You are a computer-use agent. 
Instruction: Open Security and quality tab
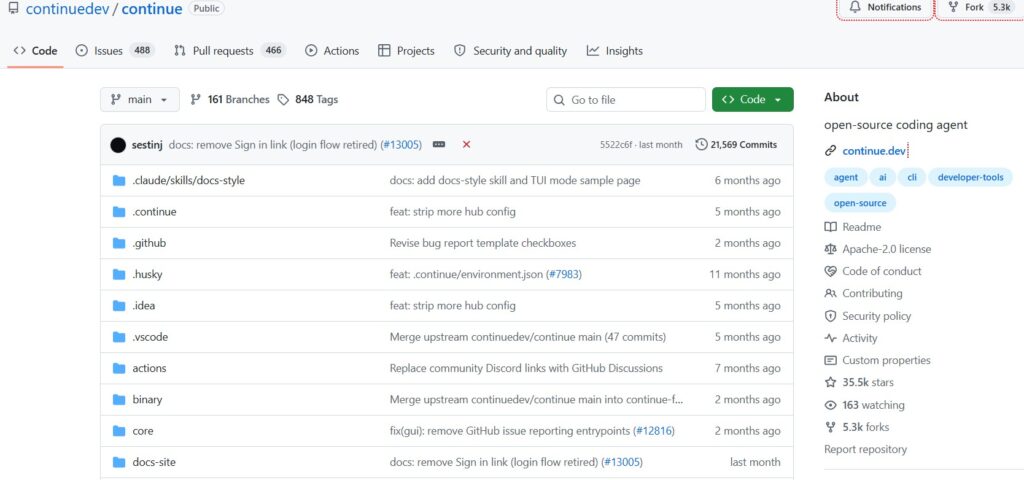(510, 51)
